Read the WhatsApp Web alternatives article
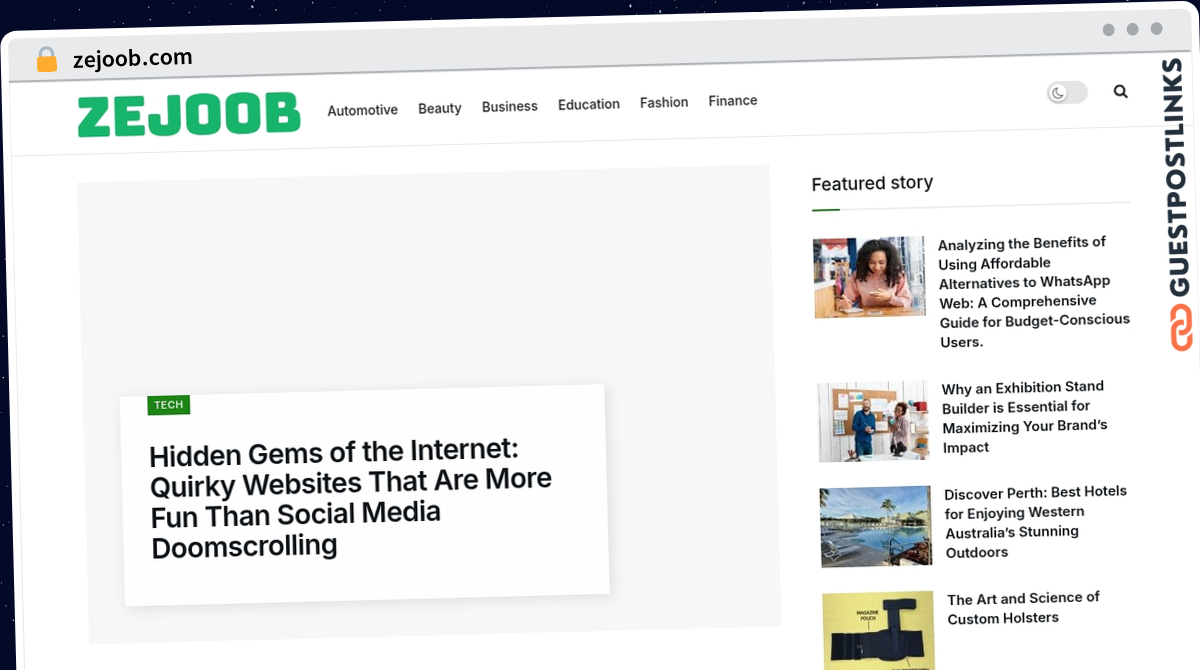 tap(1033, 292)
